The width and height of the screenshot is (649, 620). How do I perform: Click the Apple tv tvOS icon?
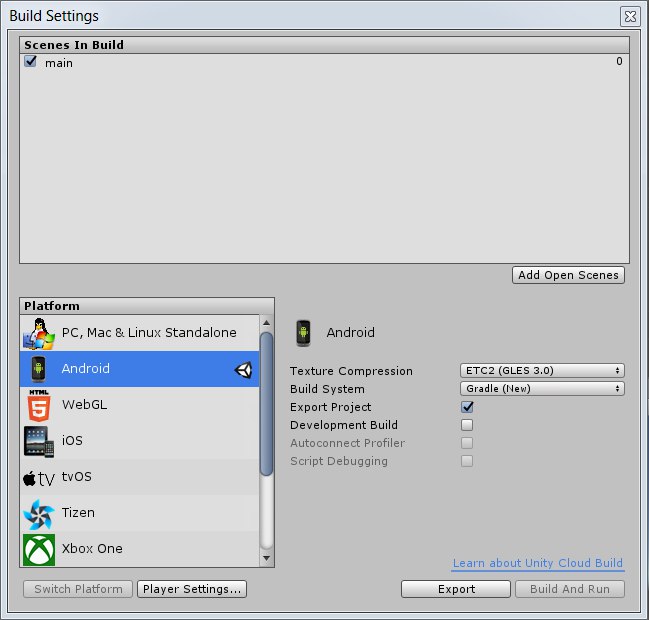[x=39, y=478]
